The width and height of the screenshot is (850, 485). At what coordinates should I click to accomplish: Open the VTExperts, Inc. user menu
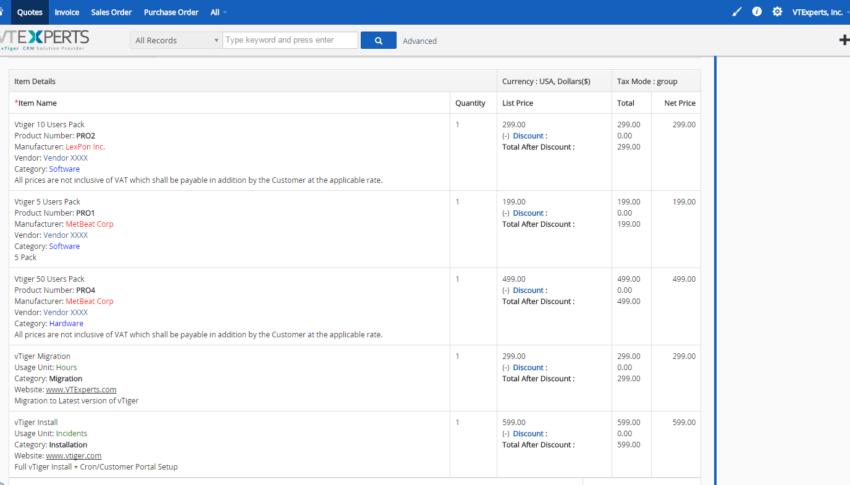819,12
